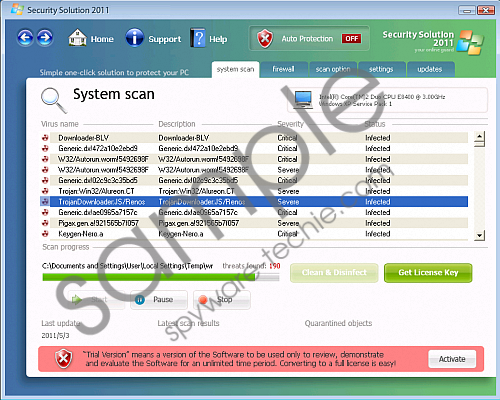Image resolution: width=500 pixels, height=400 pixels.
Task: Click the Status column header
Action: click(375, 124)
